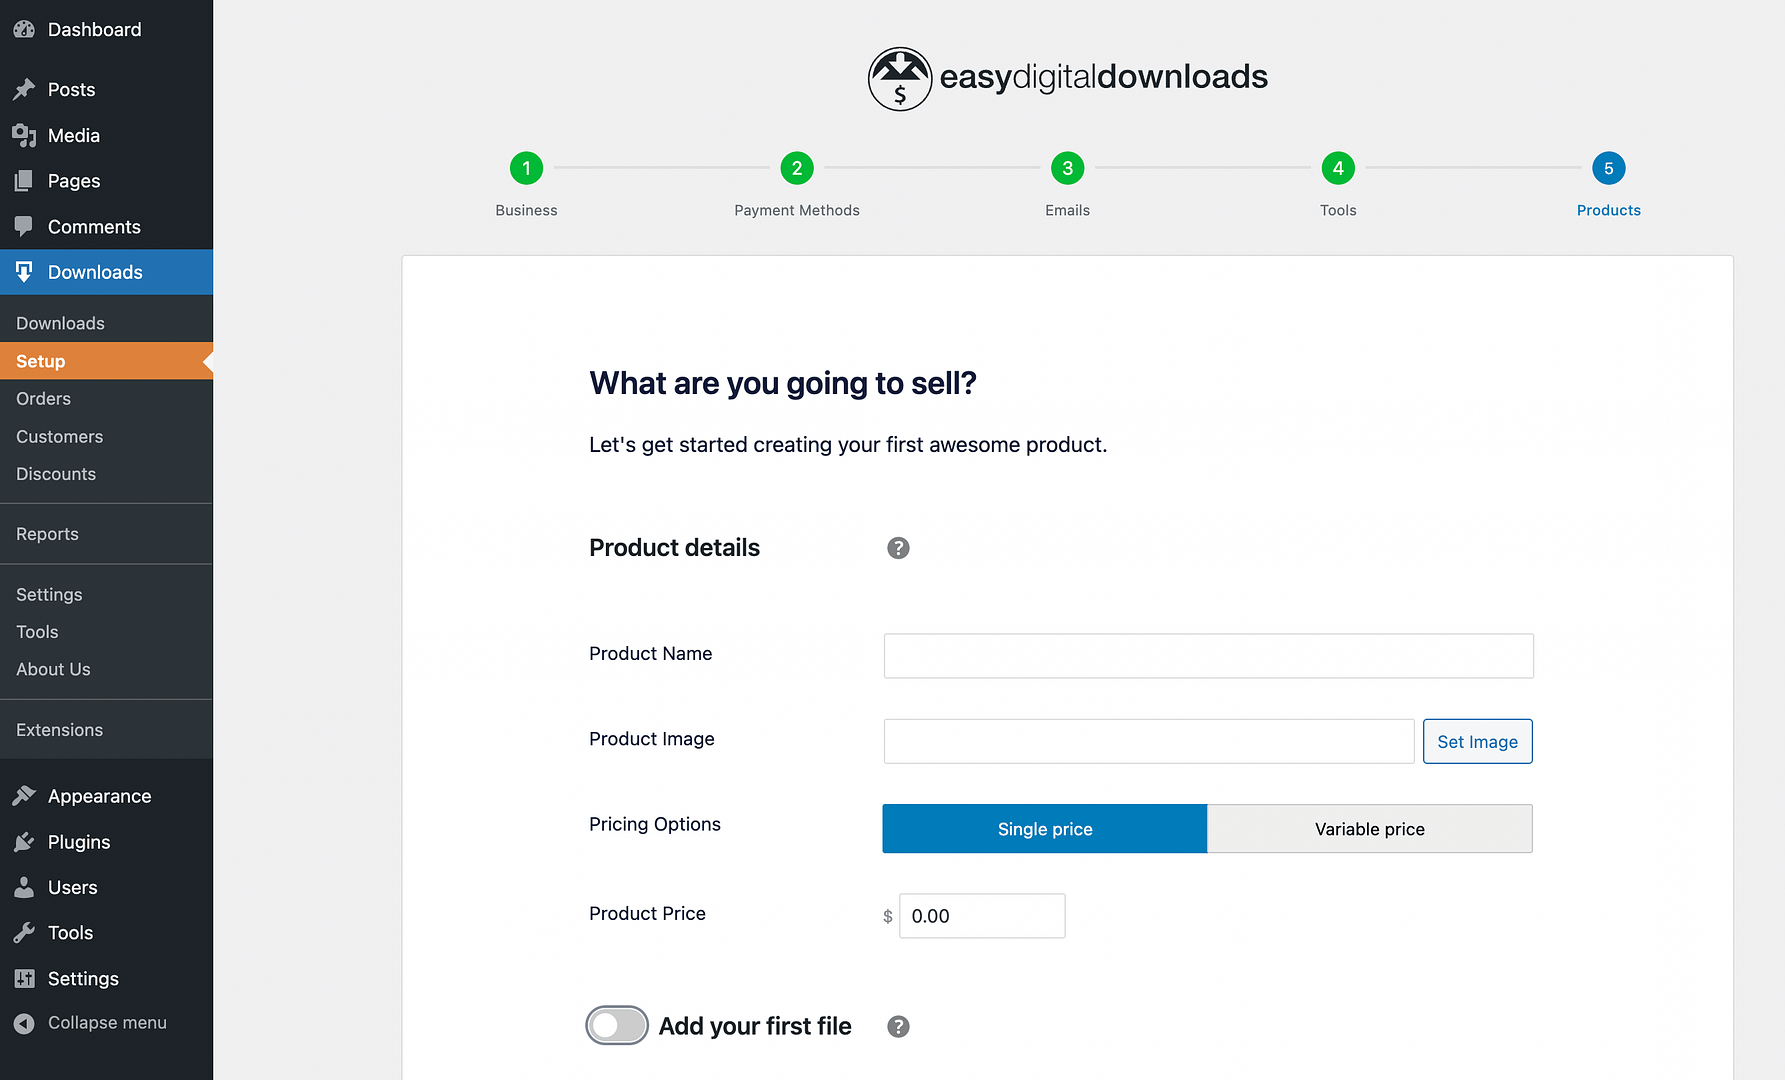Select step 5 Products circle
The width and height of the screenshot is (1785, 1080).
click(1609, 168)
